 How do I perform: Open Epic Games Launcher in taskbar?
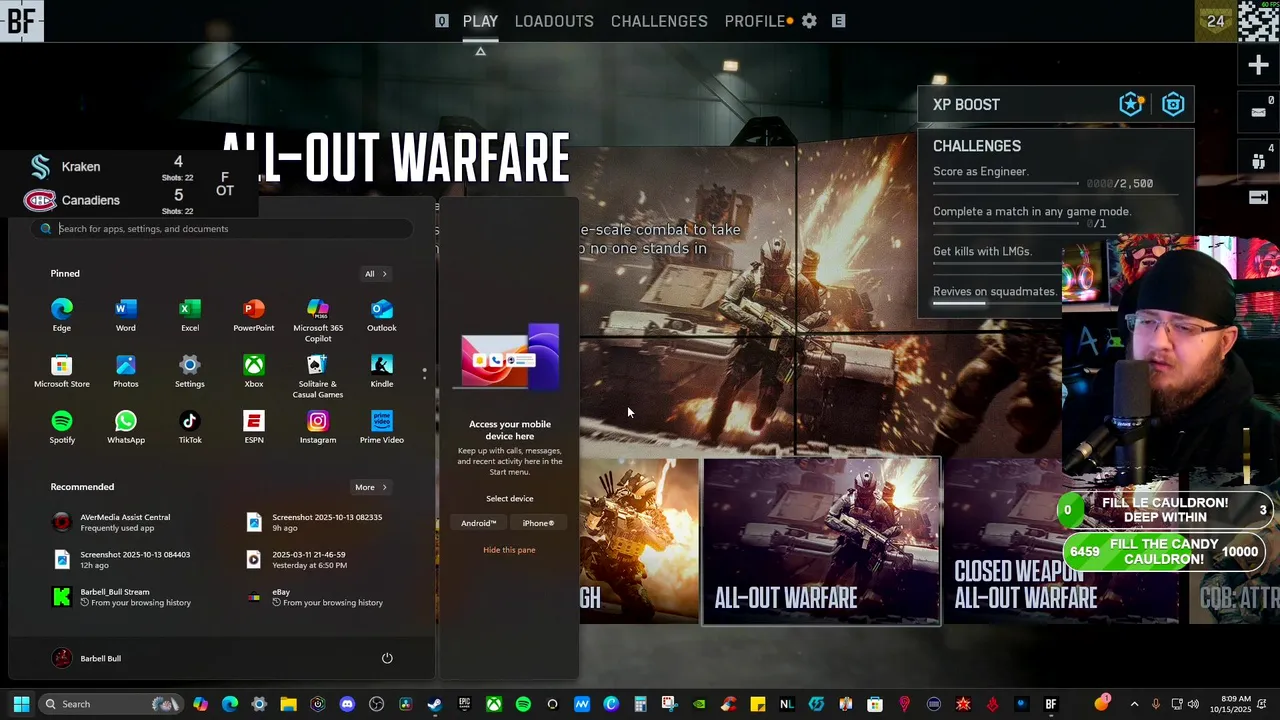pos(464,704)
